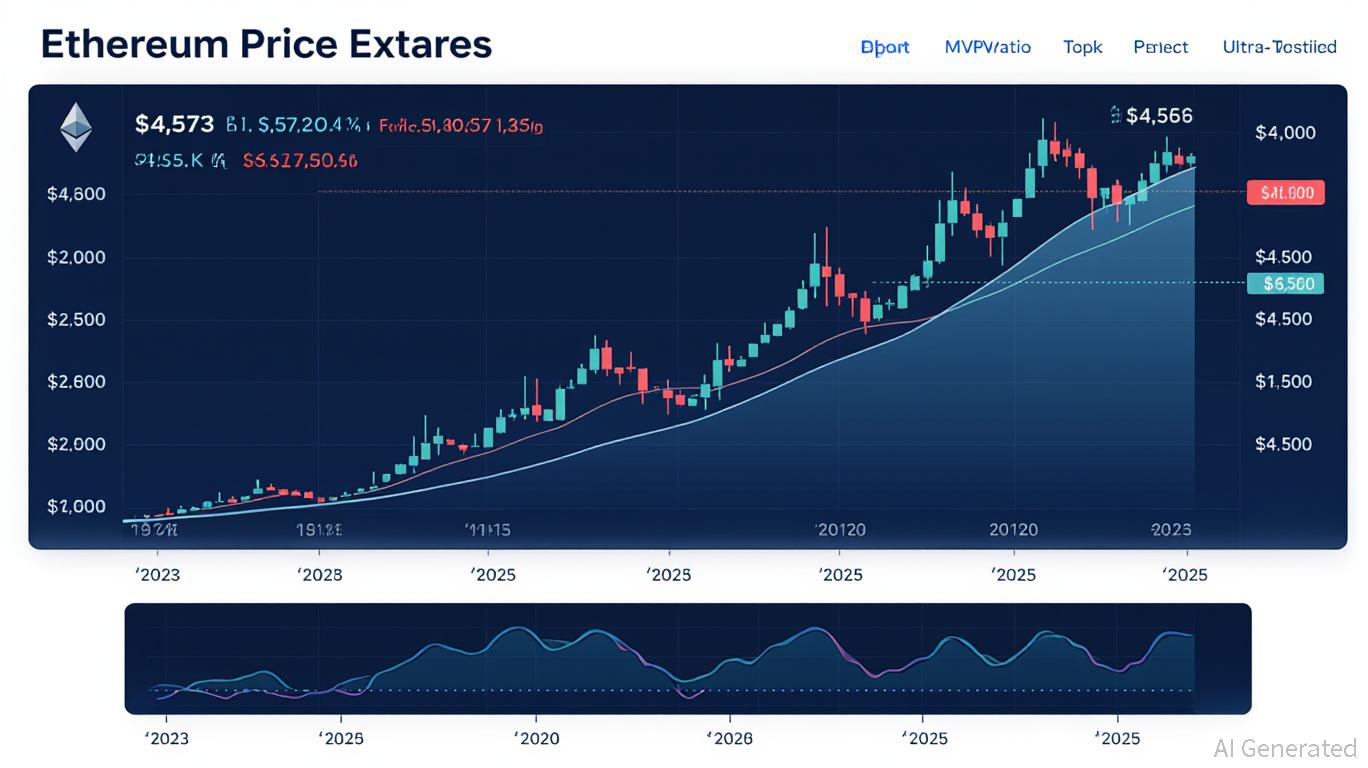The height and width of the screenshot is (768, 1368).
Task: Open the Perlect tab
Action: coord(1161,47)
